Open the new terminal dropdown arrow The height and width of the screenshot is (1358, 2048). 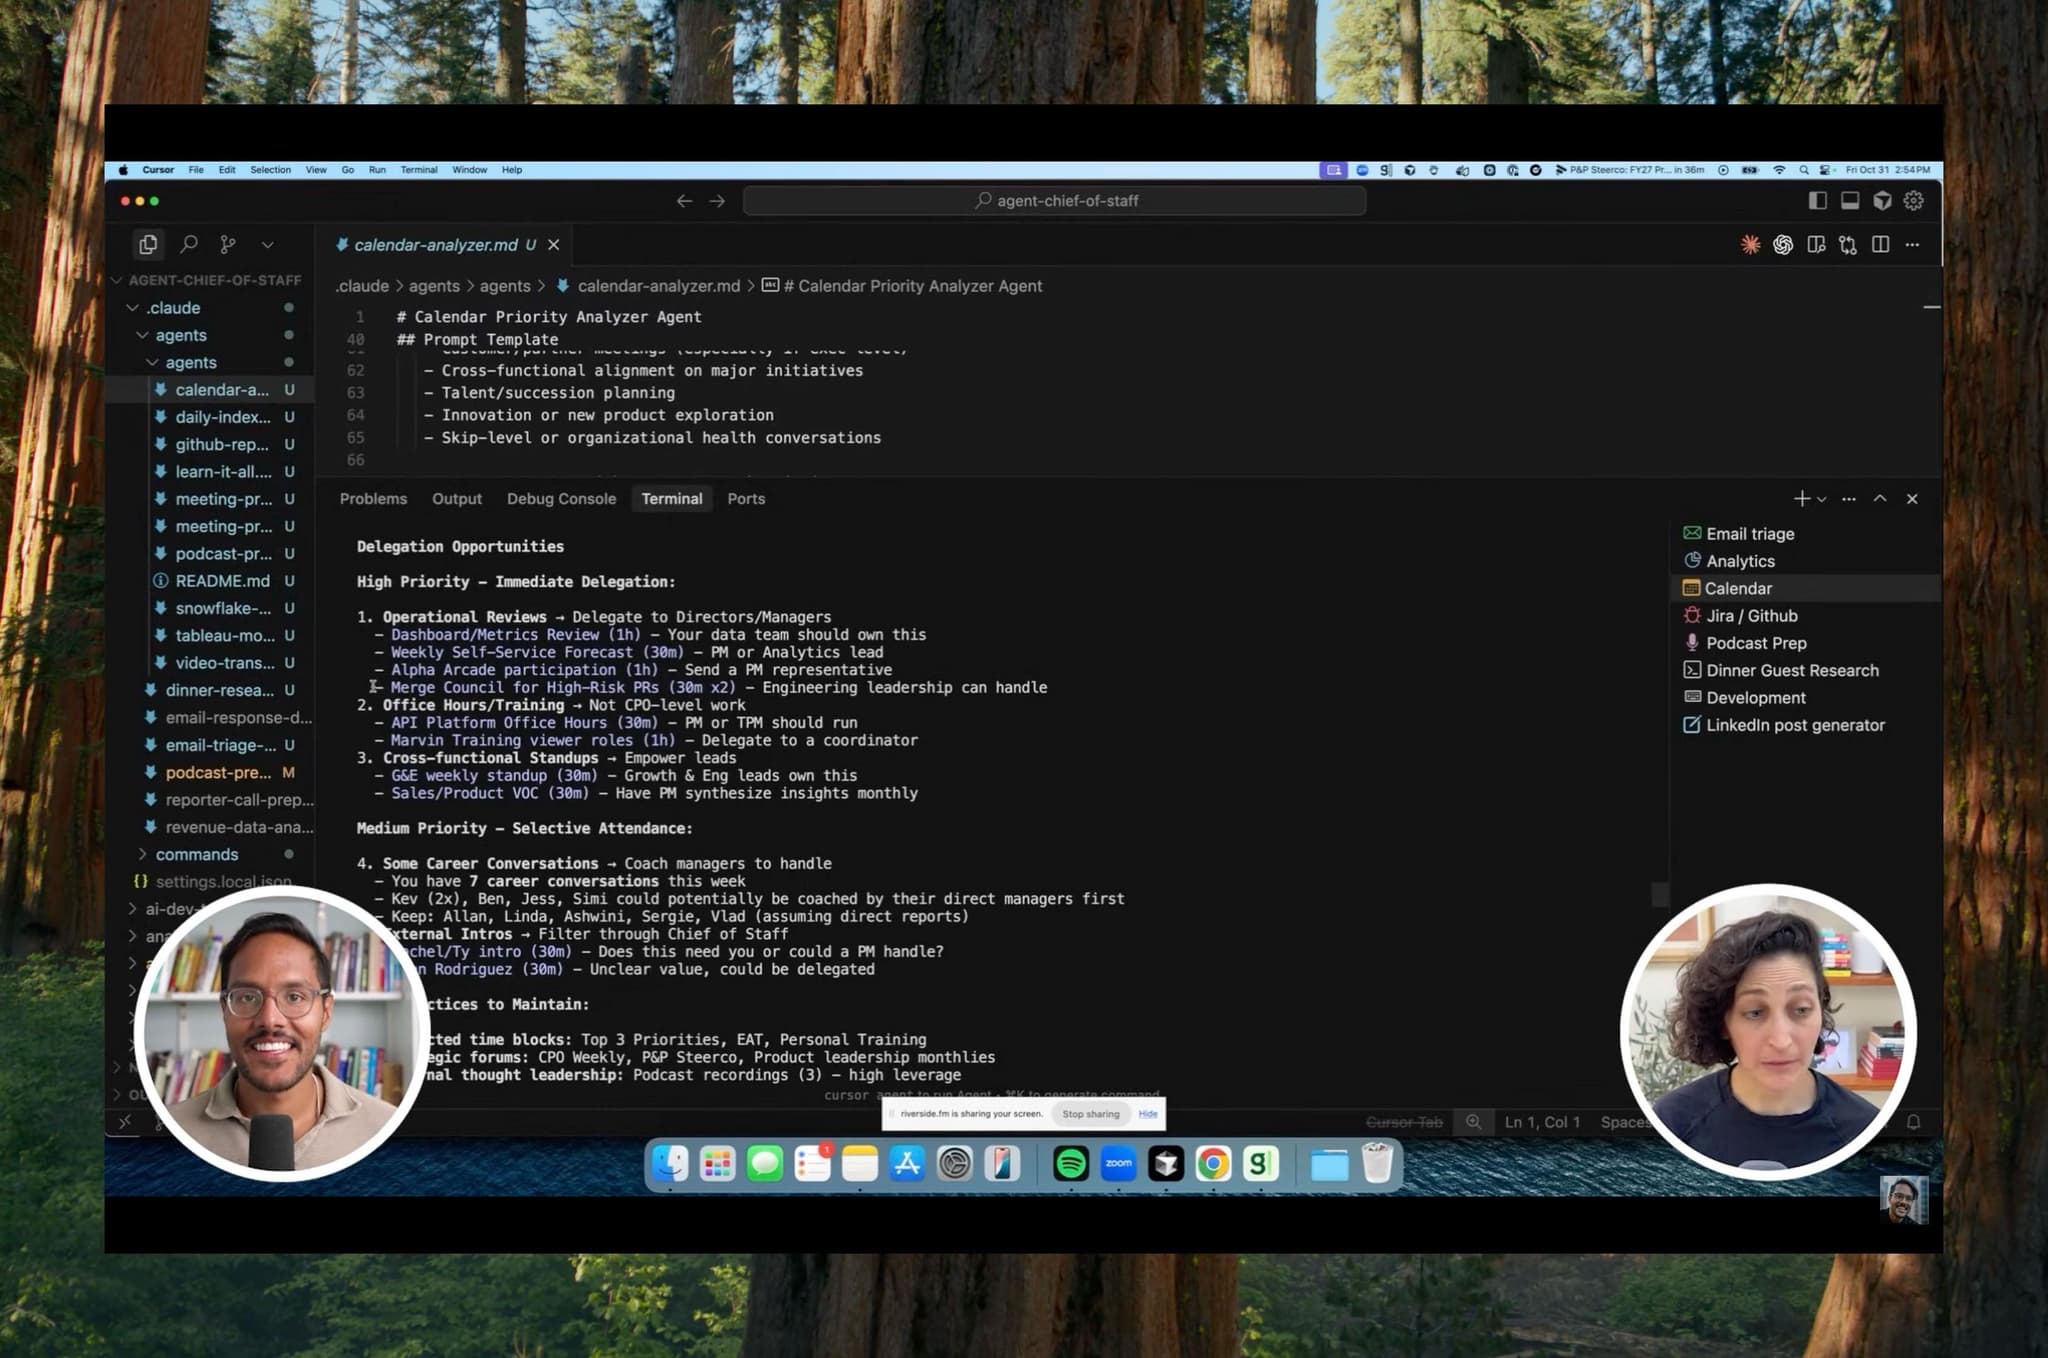1822,499
